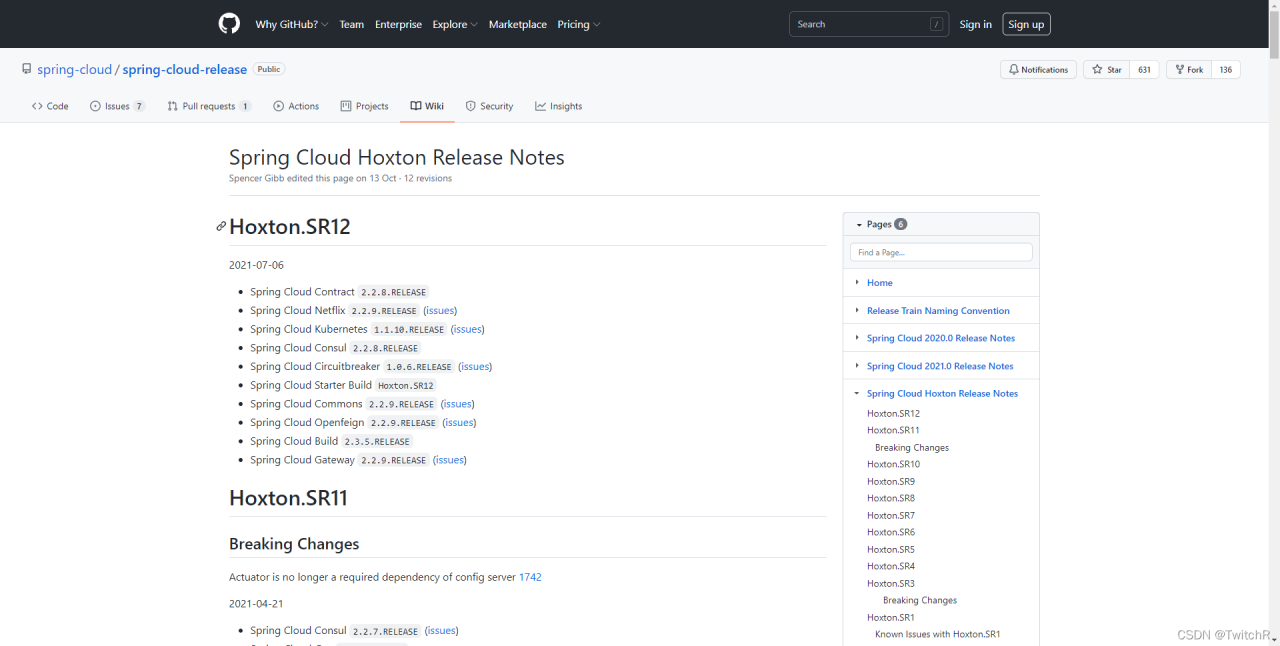Screen dimensions: 1280x646
Task: Open issues link for Spring Cloud Kubernetes
Action: click(x=467, y=329)
